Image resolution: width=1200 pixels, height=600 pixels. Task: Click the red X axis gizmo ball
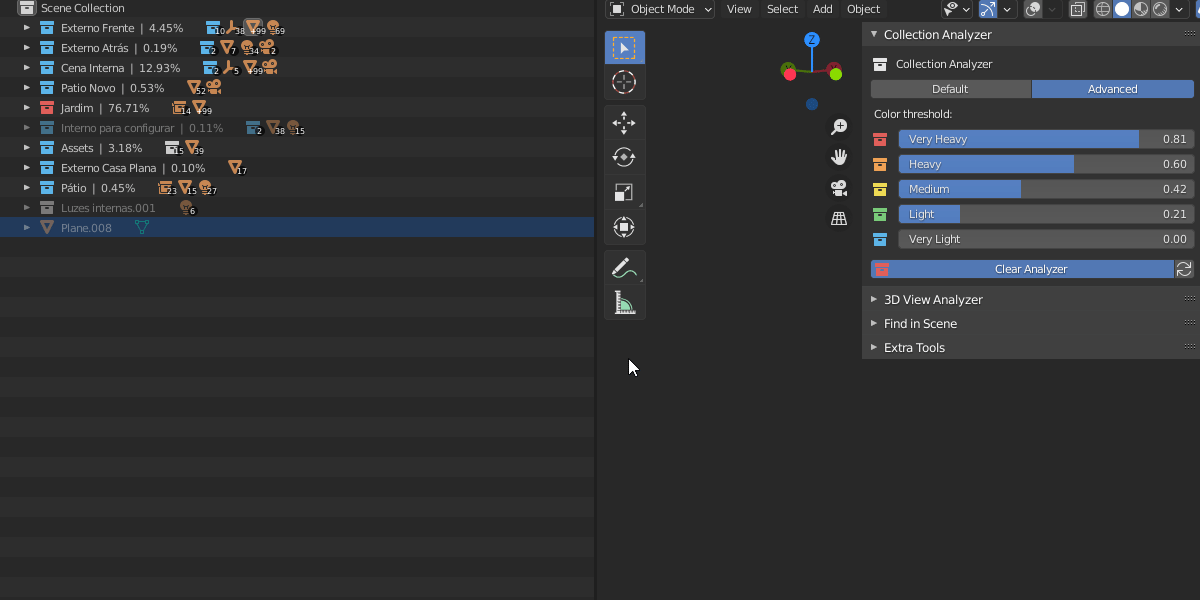tap(790, 73)
